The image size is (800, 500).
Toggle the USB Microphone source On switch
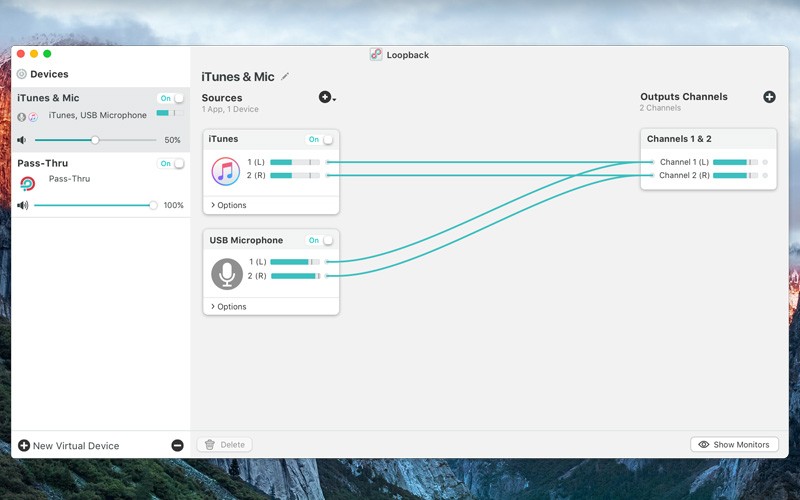[x=320, y=240]
